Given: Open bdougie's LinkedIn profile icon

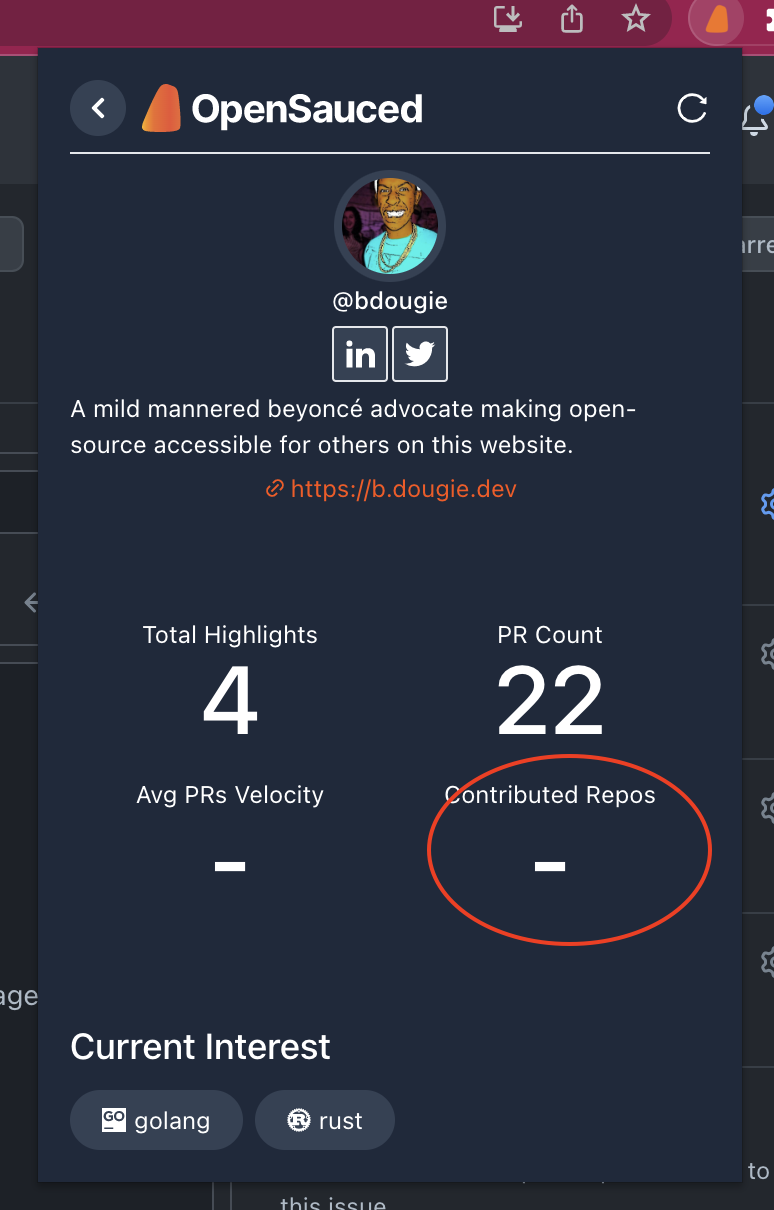Looking at the screenshot, I should (359, 354).
